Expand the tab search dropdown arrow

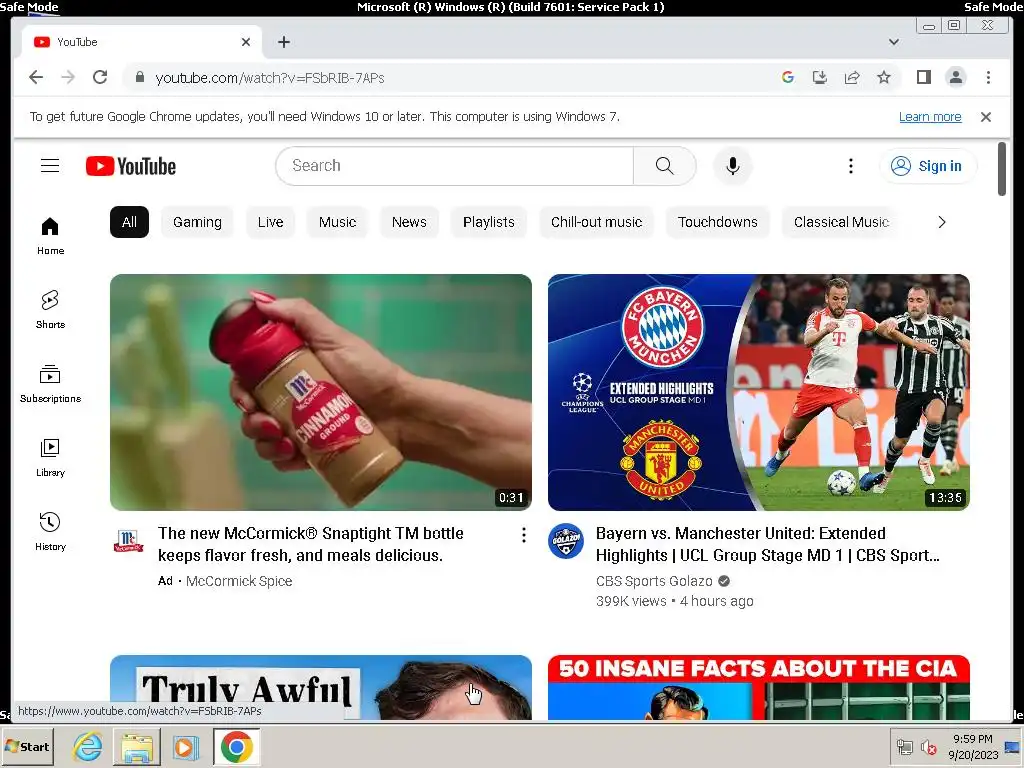tap(893, 42)
